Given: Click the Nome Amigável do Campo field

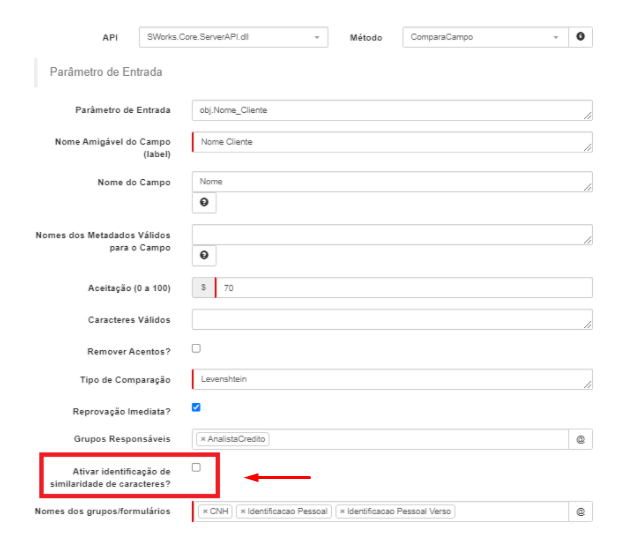Looking at the screenshot, I should pyautogui.click(x=392, y=142).
